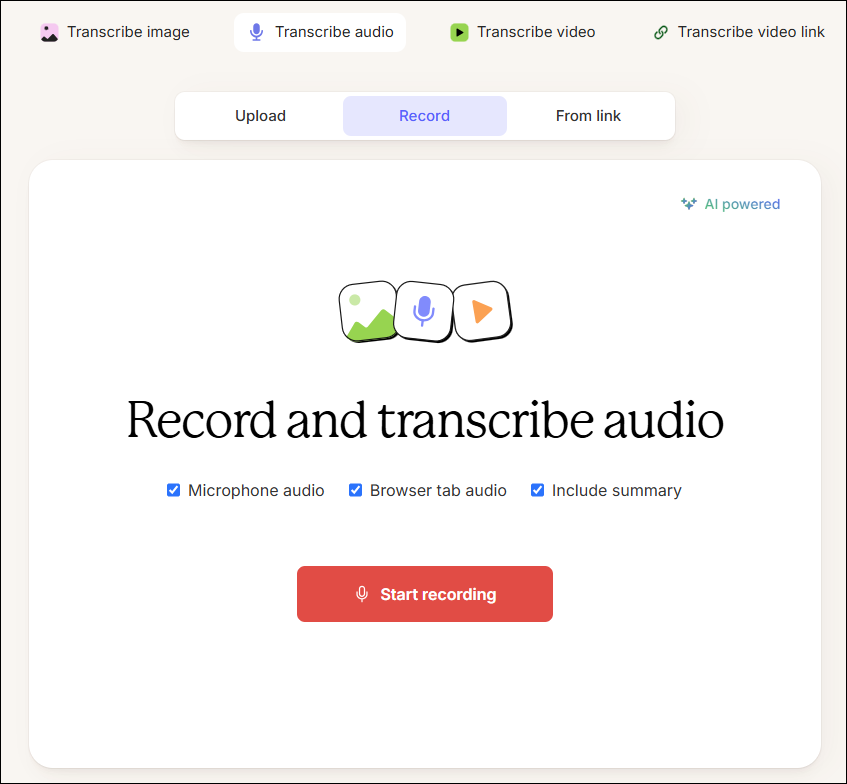The width and height of the screenshot is (847, 784).
Task: Click the Browser tab audio label text
Action: coord(438,491)
